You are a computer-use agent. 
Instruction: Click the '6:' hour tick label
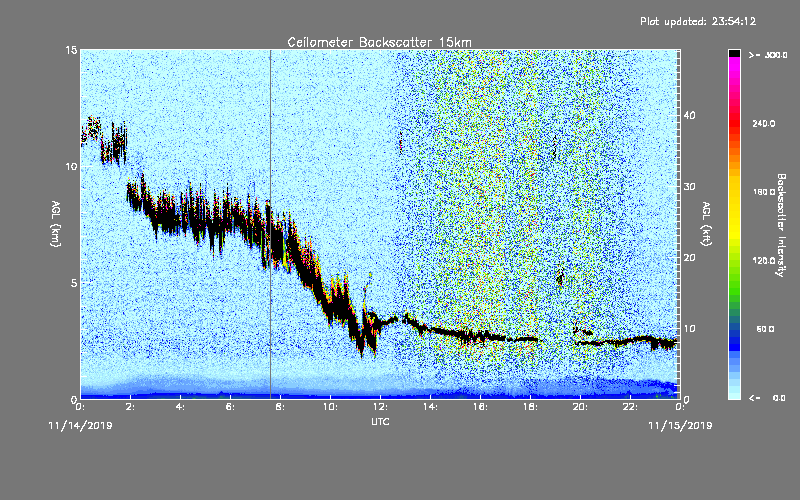click(x=231, y=407)
